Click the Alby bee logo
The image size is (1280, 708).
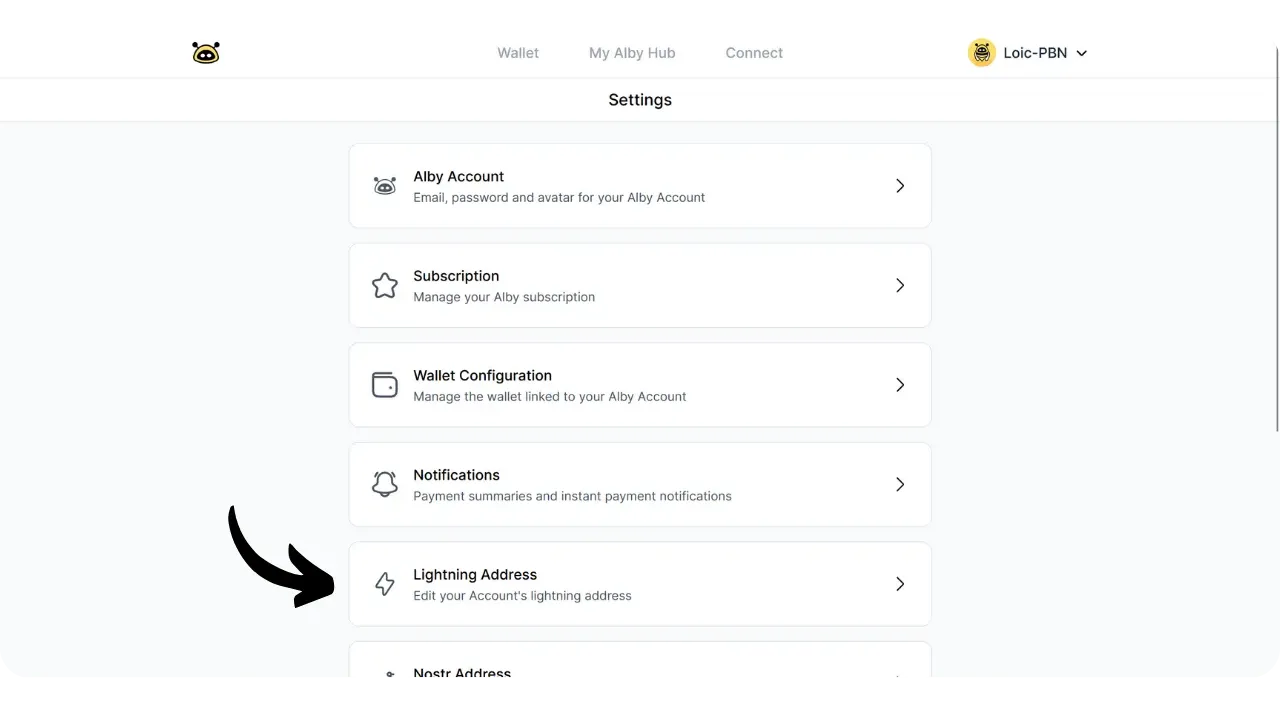point(206,53)
